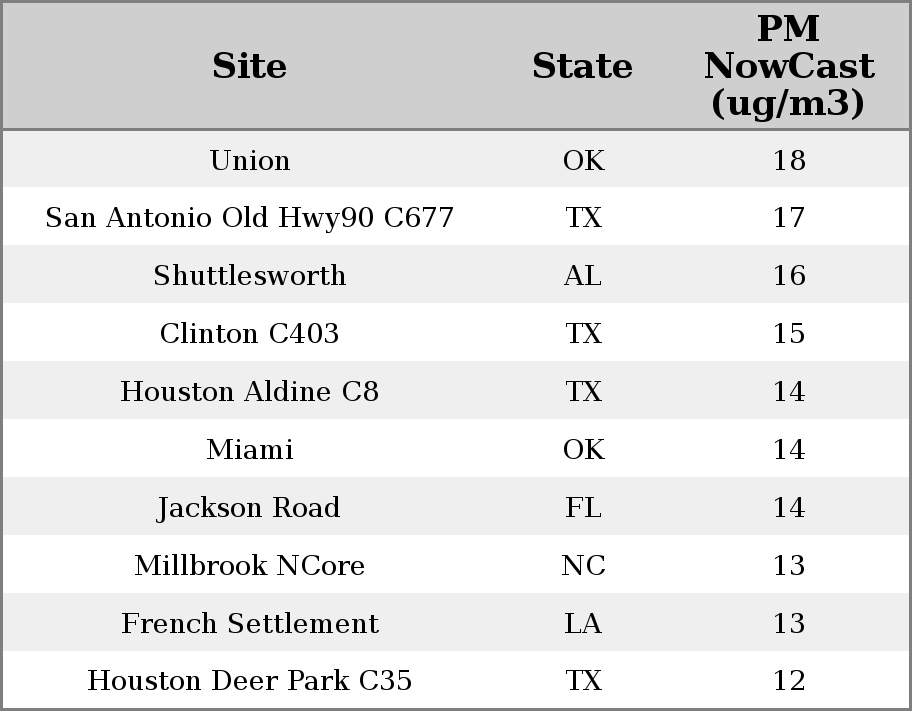Select the Union site cell
The height and width of the screenshot is (711, 912).
pyautogui.click(x=250, y=160)
